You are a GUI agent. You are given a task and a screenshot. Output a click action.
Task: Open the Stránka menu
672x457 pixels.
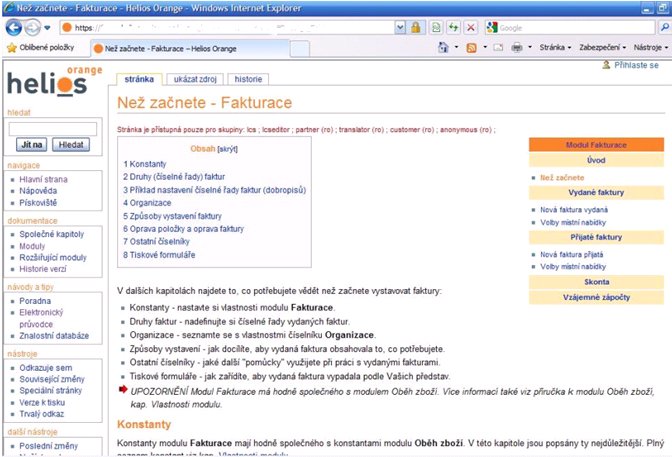pos(555,47)
